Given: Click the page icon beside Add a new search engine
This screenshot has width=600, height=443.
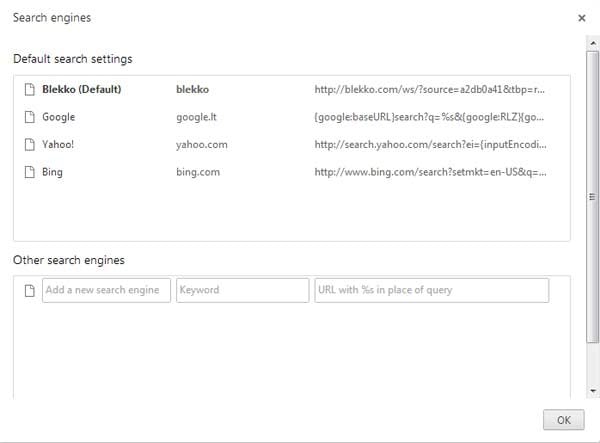Looking at the screenshot, I should pos(29,290).
